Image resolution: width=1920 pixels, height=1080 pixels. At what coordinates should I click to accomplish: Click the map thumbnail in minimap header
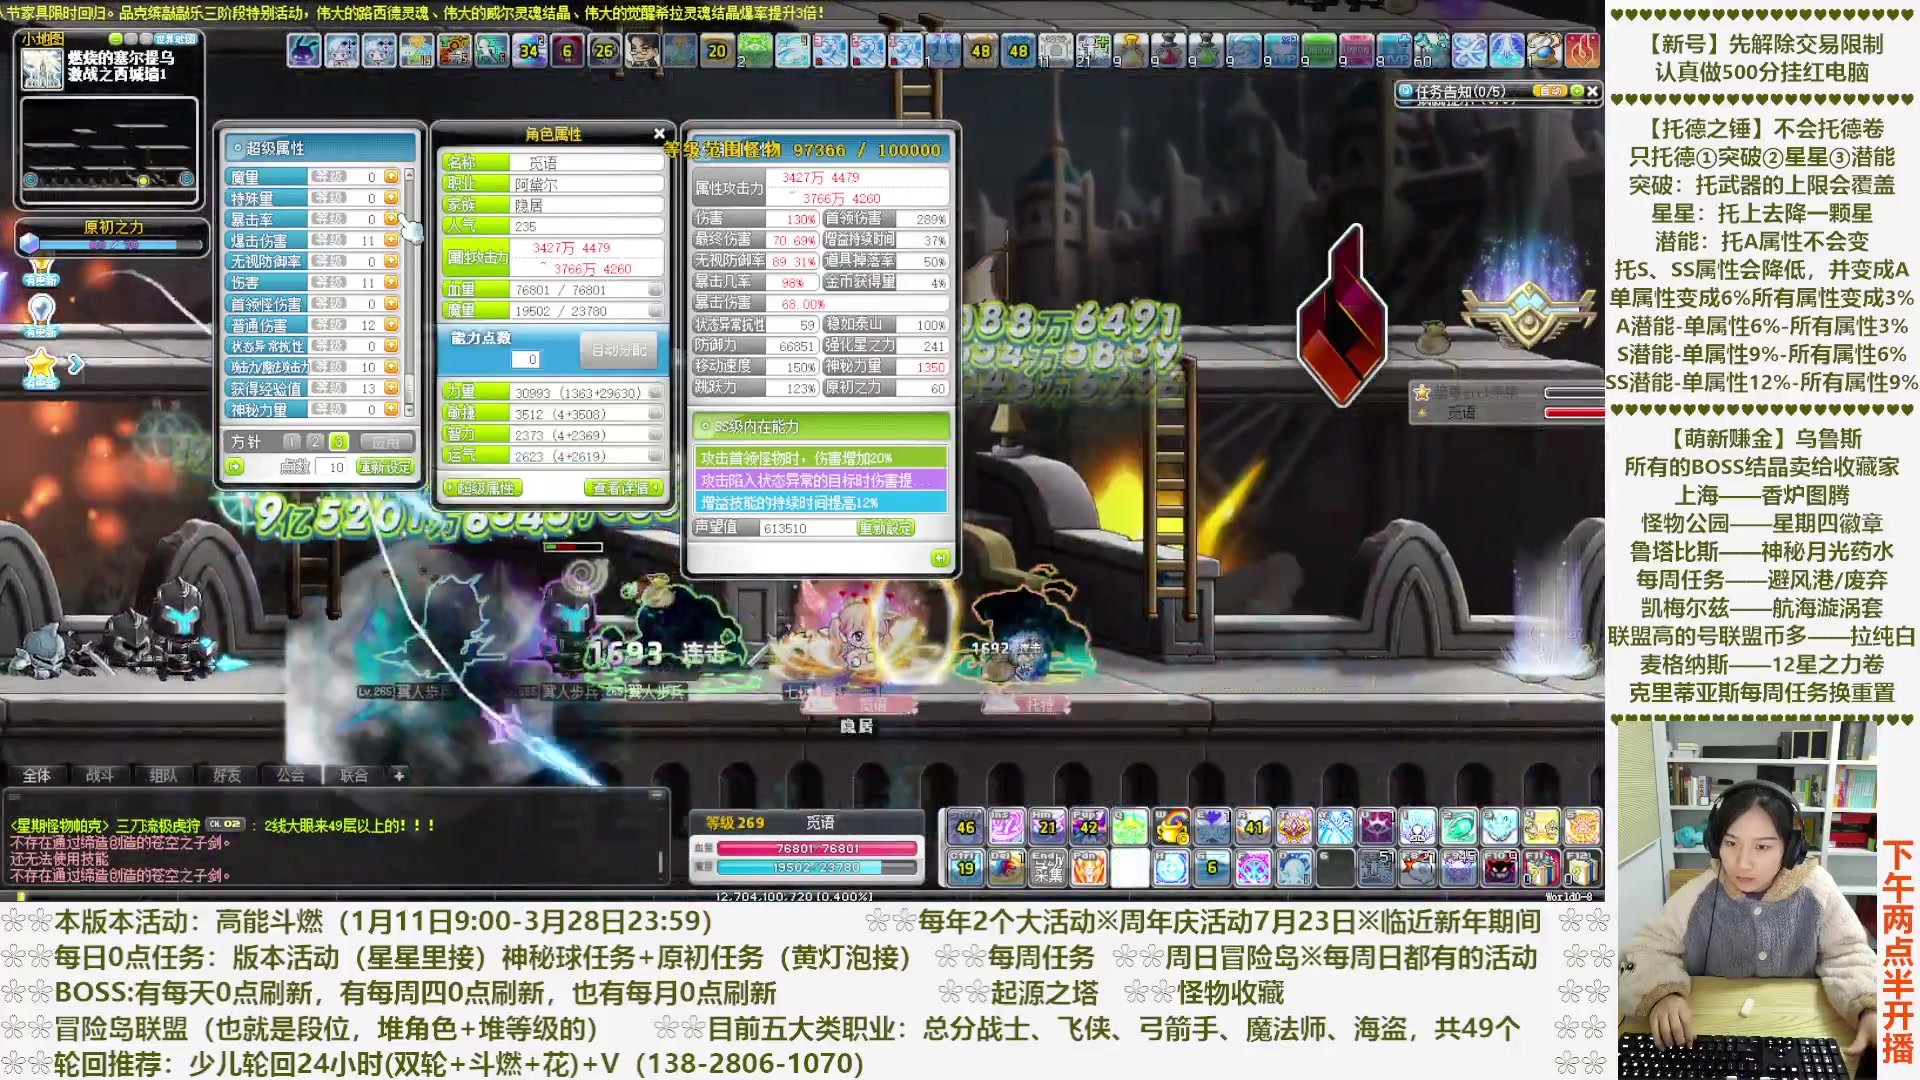[42, 67]
